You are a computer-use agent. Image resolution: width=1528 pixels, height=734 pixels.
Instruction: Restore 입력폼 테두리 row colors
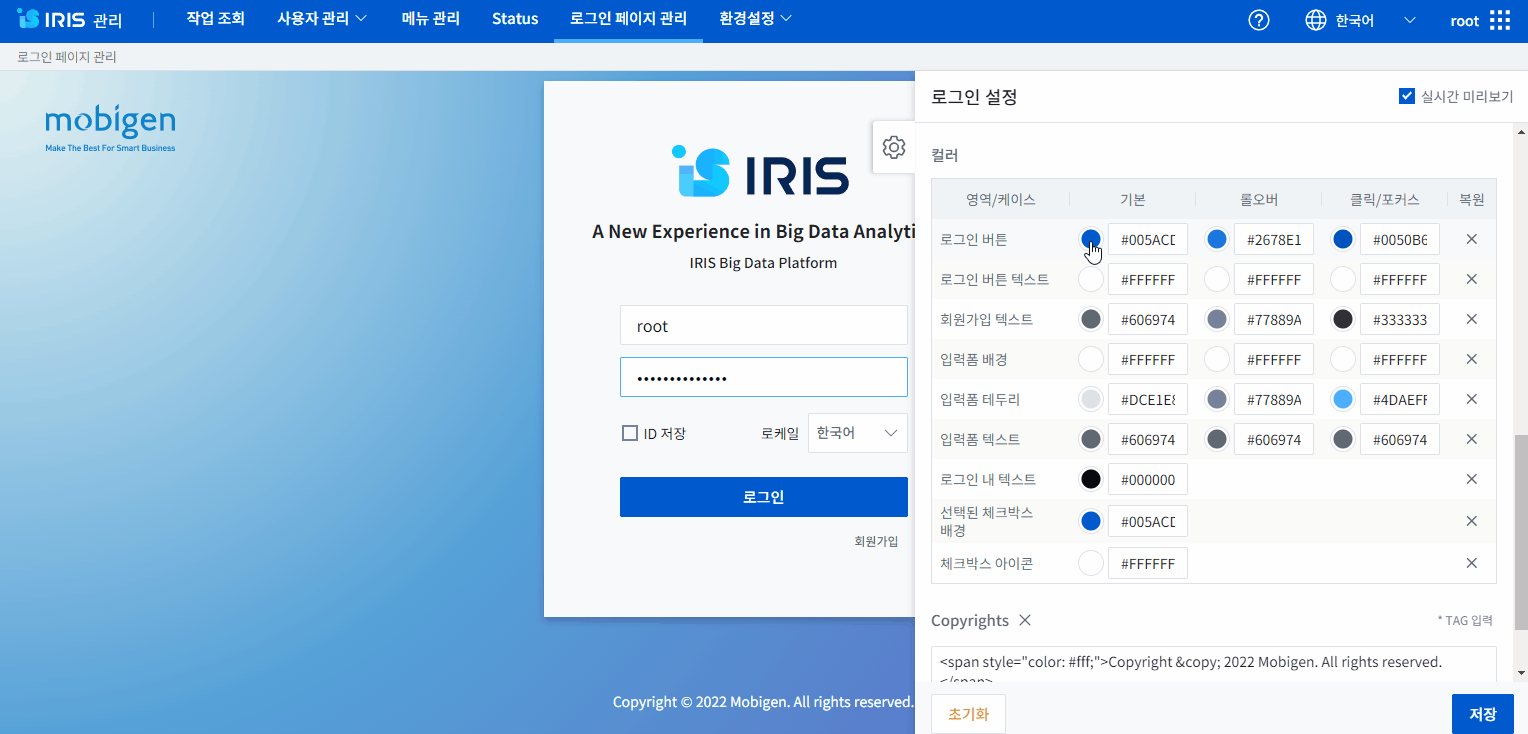pyautogui.click(x=1471, y=399)
